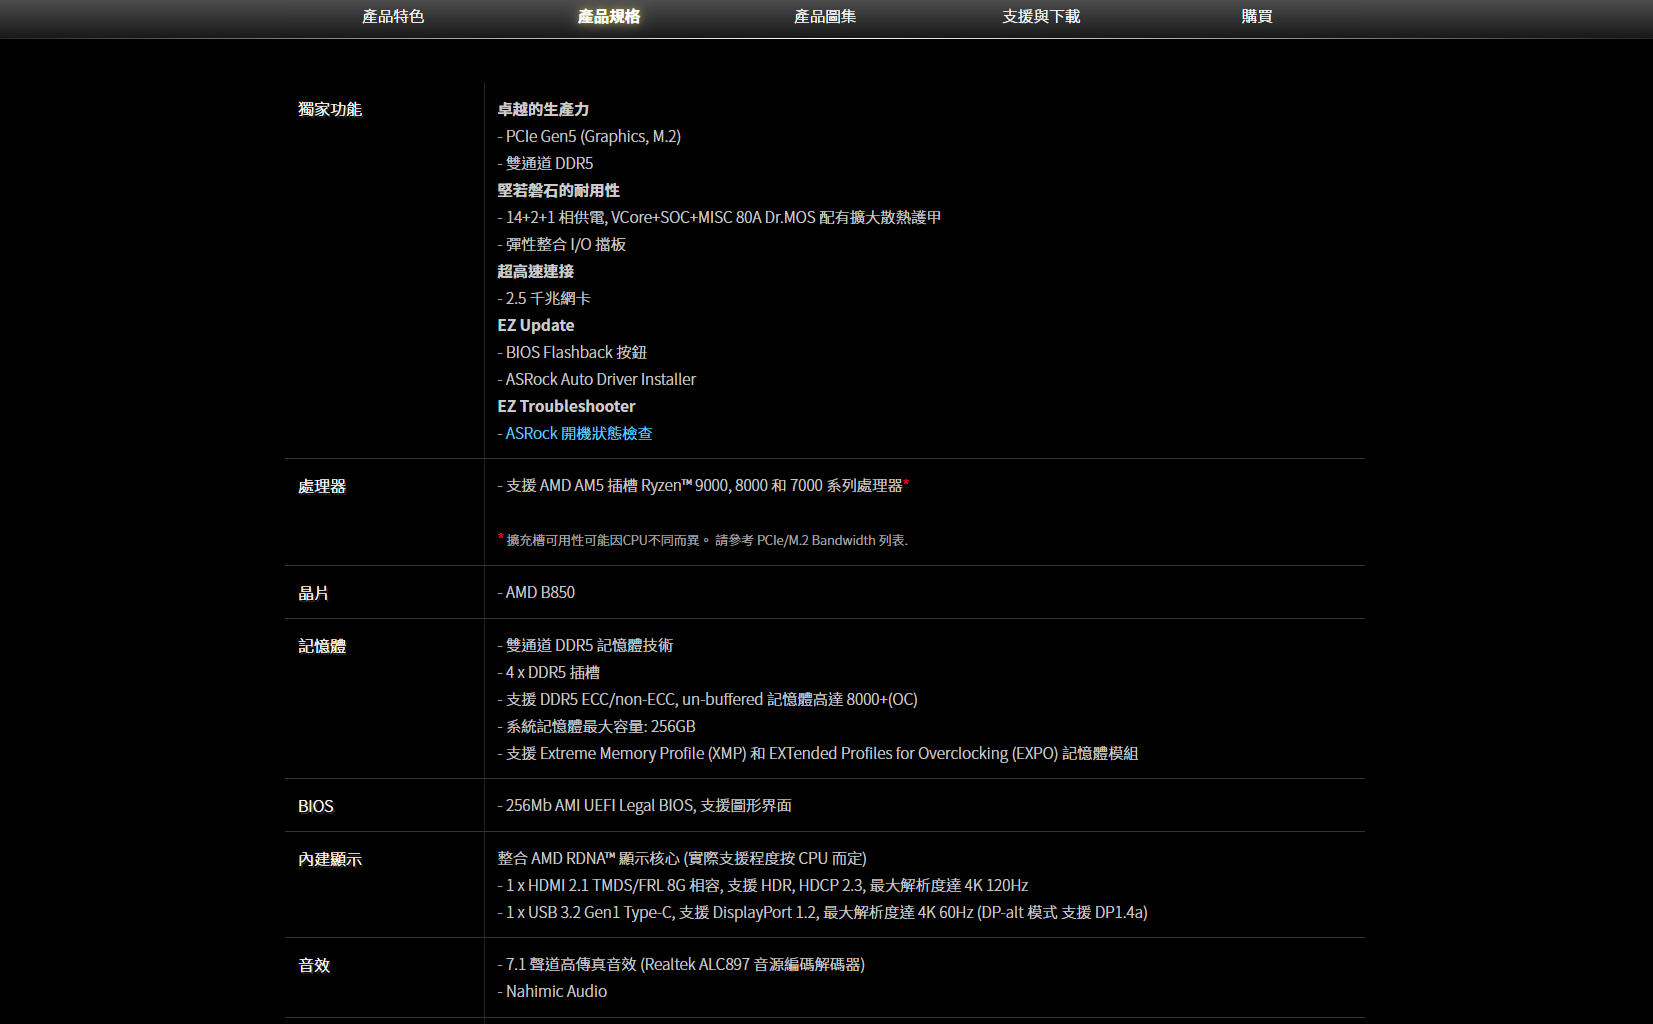The image size is (1653, 1024).
Task: Click the Nahimic Audio entry
Action: pos(556,992)
